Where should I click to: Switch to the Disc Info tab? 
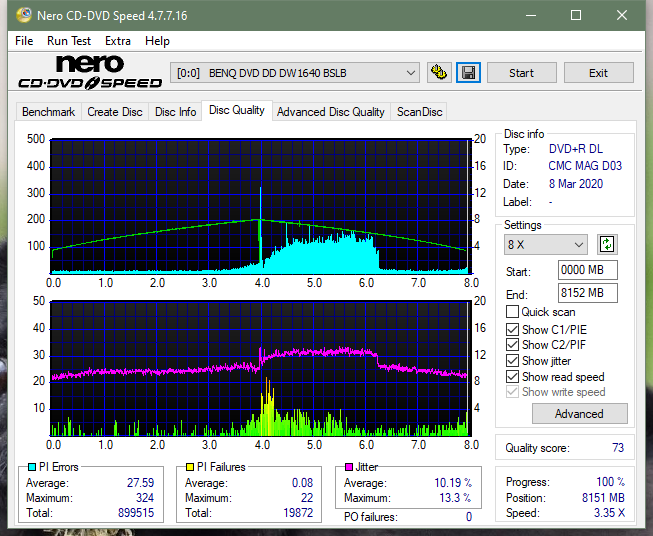(x=175, y=112)
